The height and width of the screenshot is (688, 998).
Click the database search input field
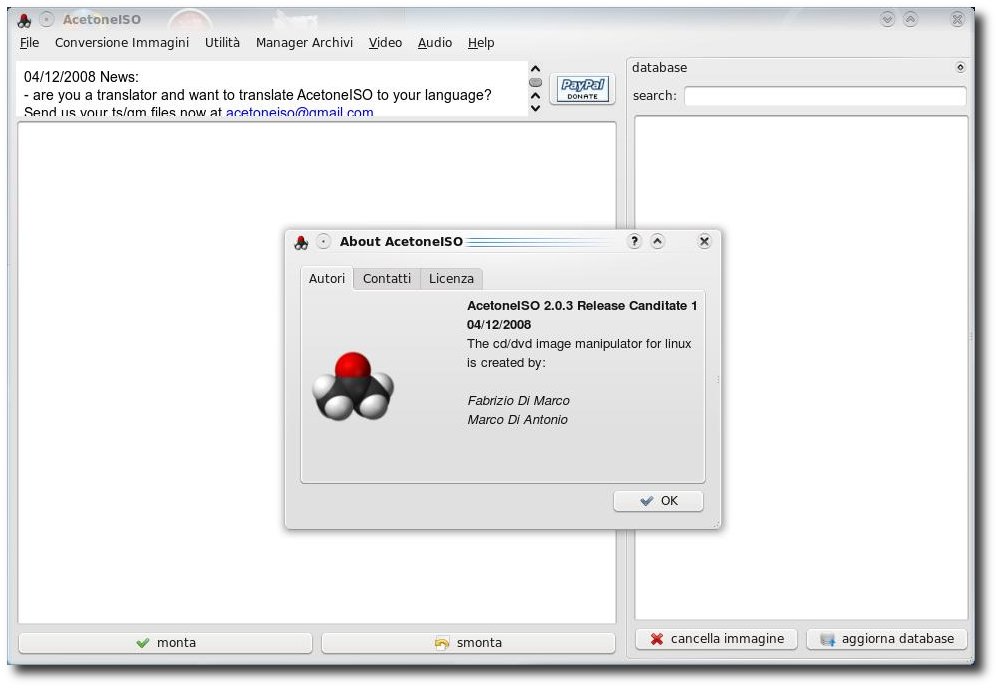pyautogui.click(x=825, y=96)
